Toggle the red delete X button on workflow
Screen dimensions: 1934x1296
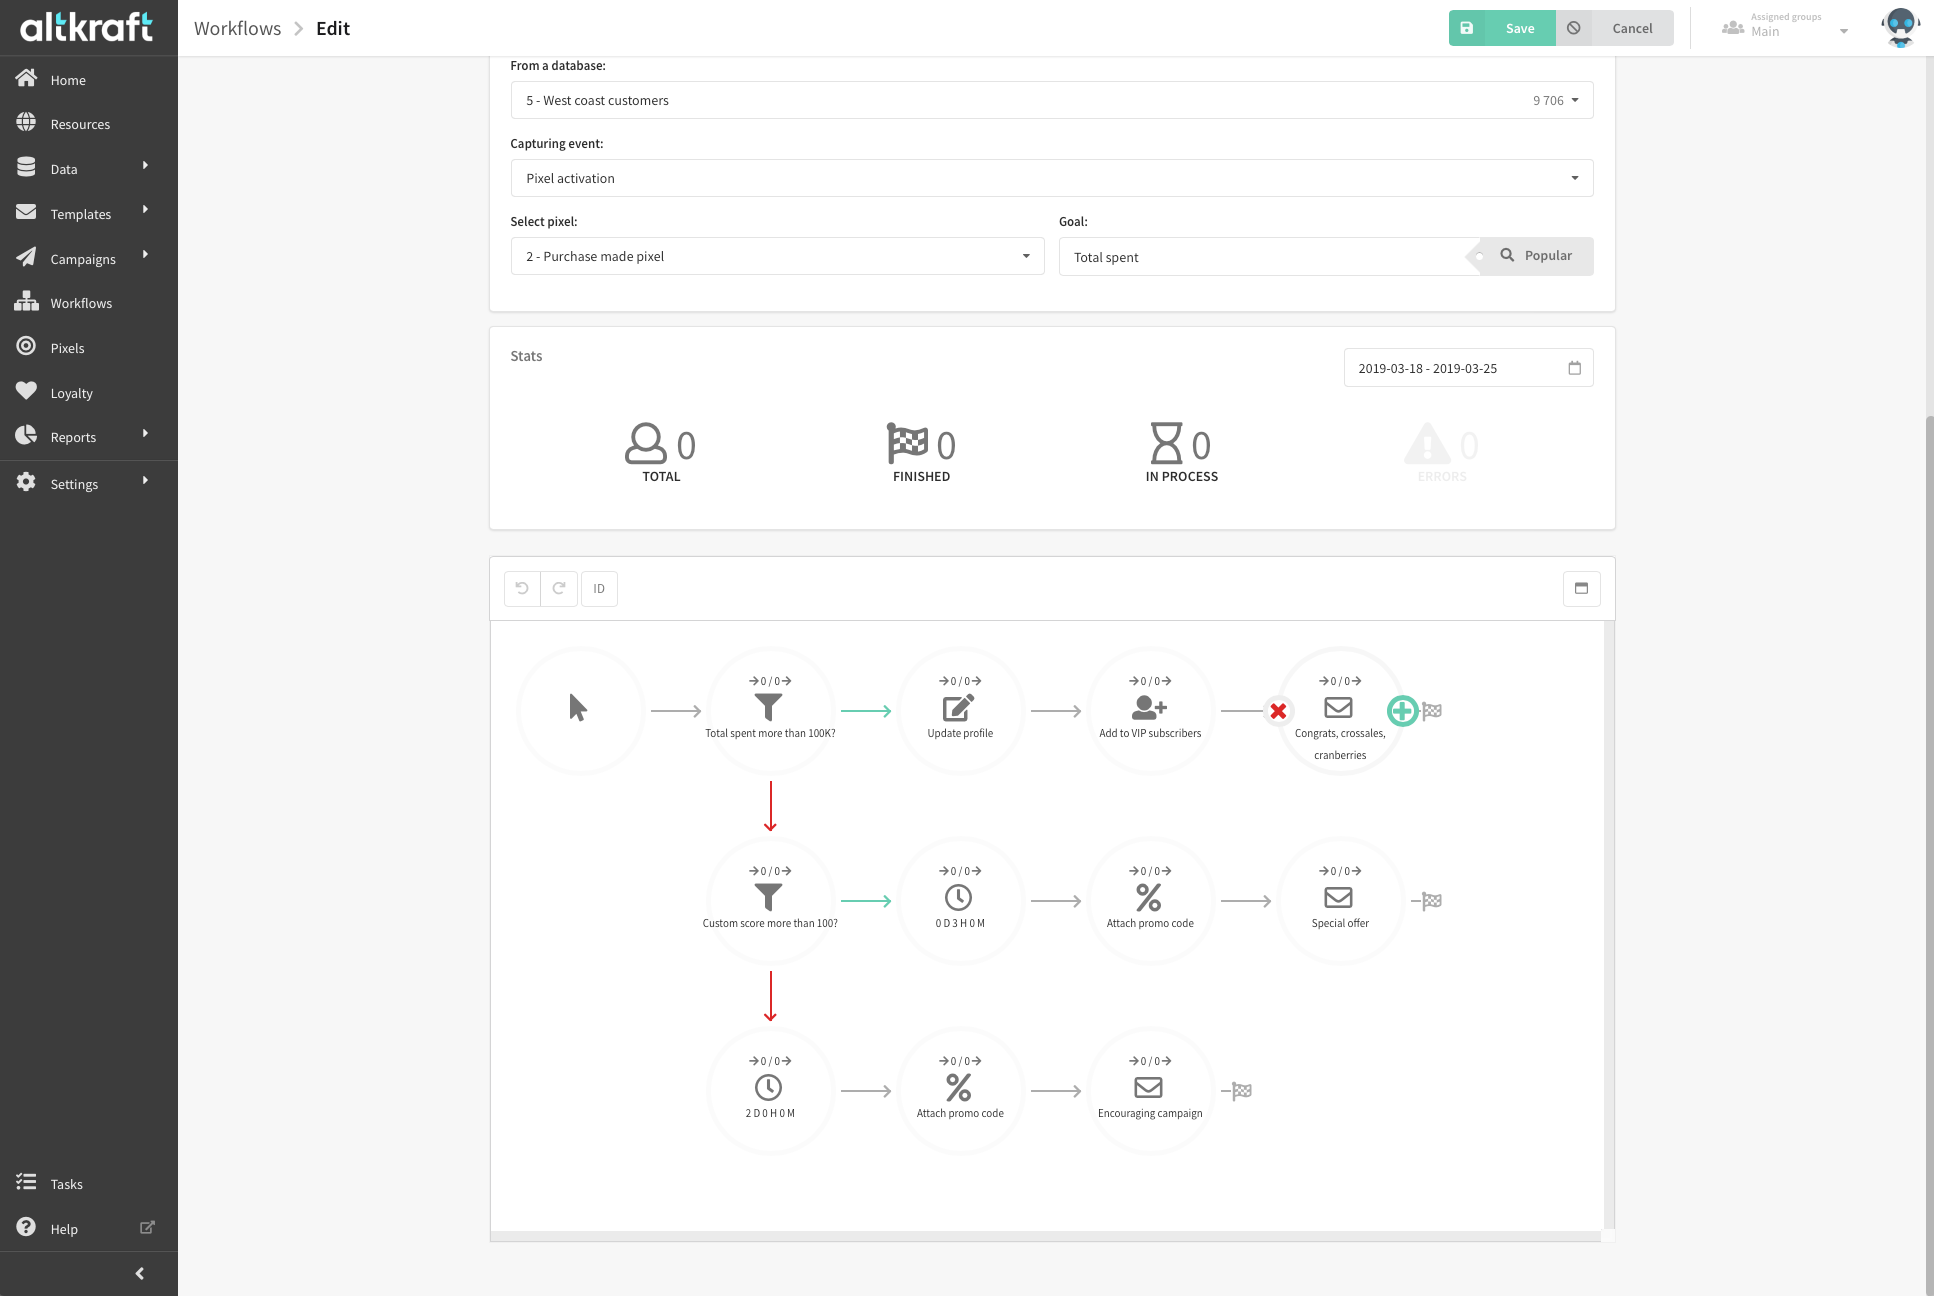coord(1276,710)
